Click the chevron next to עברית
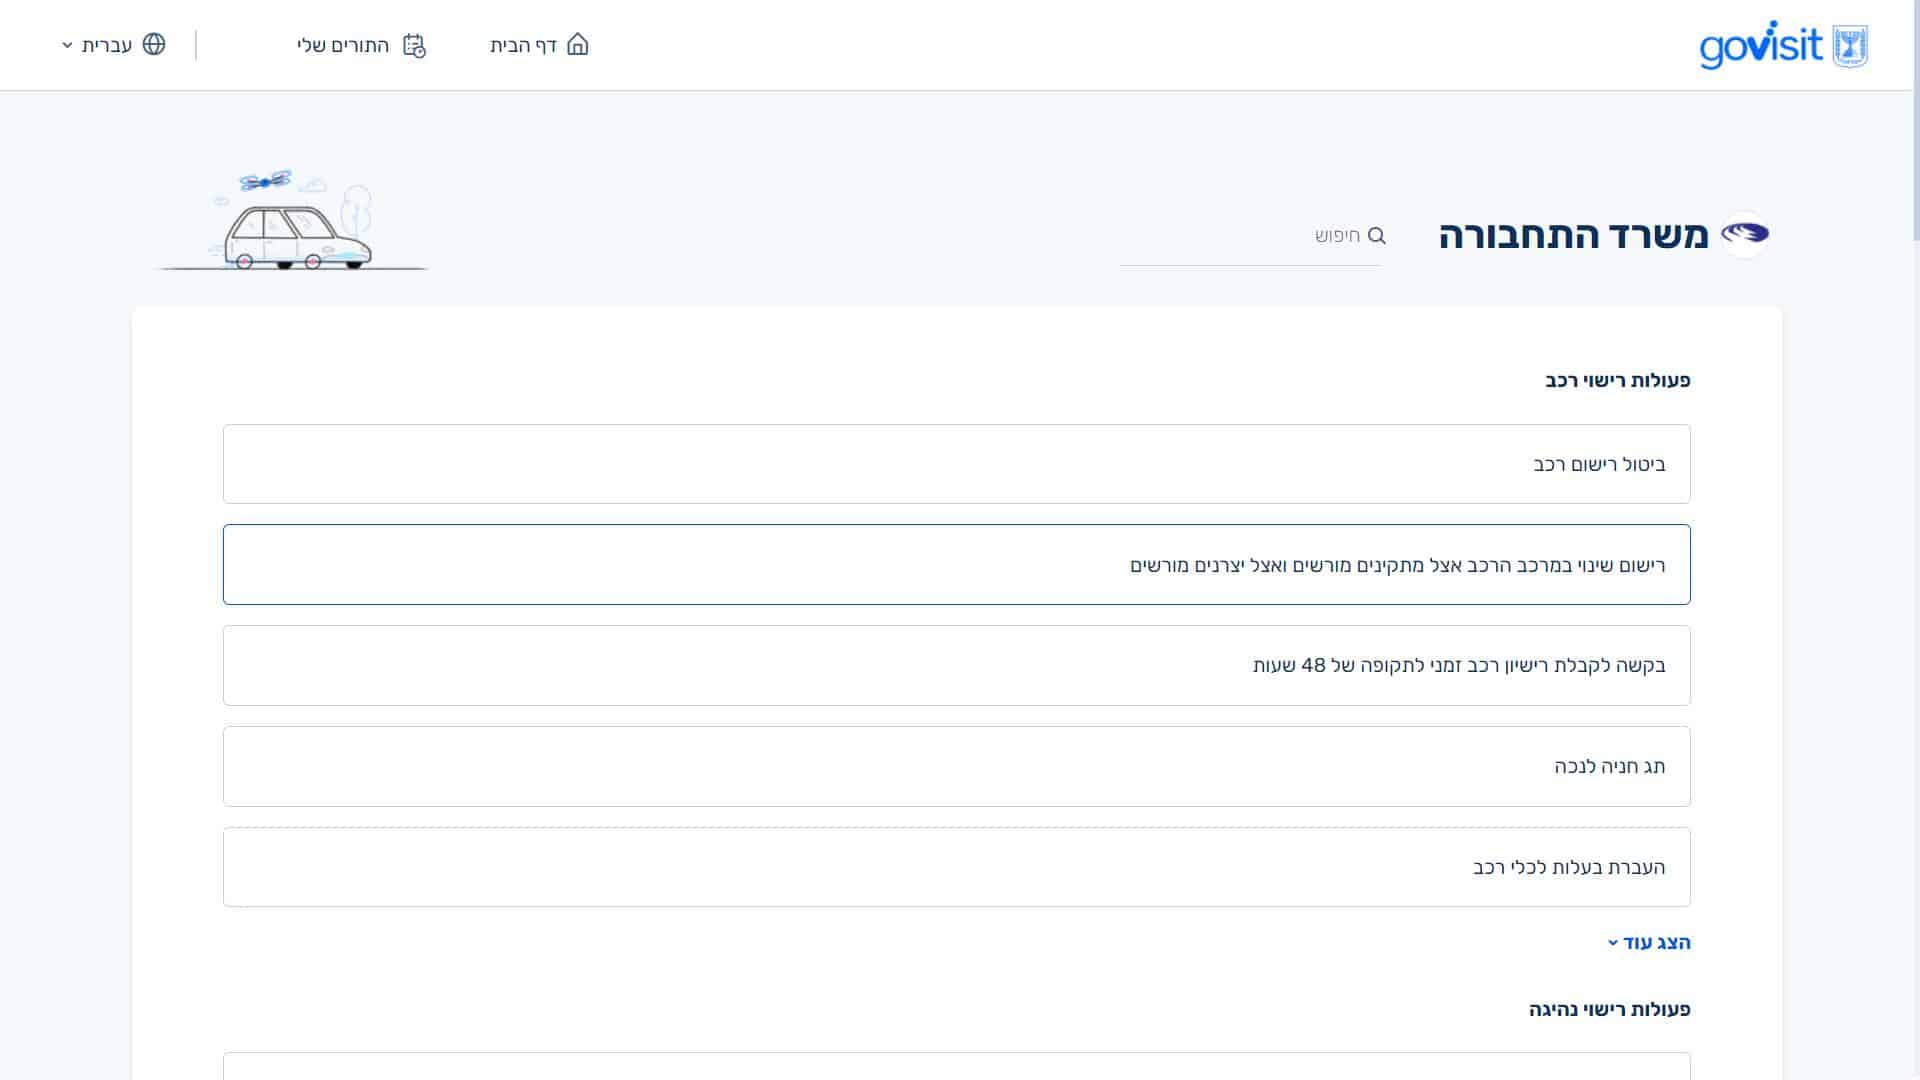The height and width of the screenshot is (1080, 1920). point(67,45)
